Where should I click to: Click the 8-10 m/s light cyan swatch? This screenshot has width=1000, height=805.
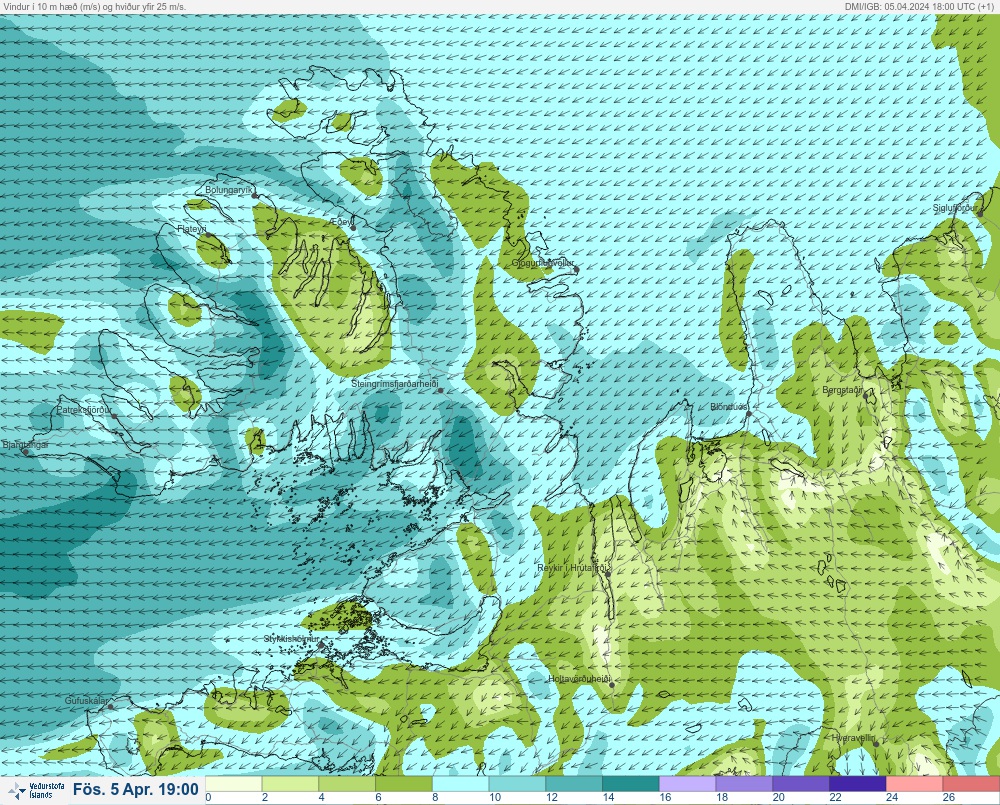pyautogui.click(x=460, y=783)
